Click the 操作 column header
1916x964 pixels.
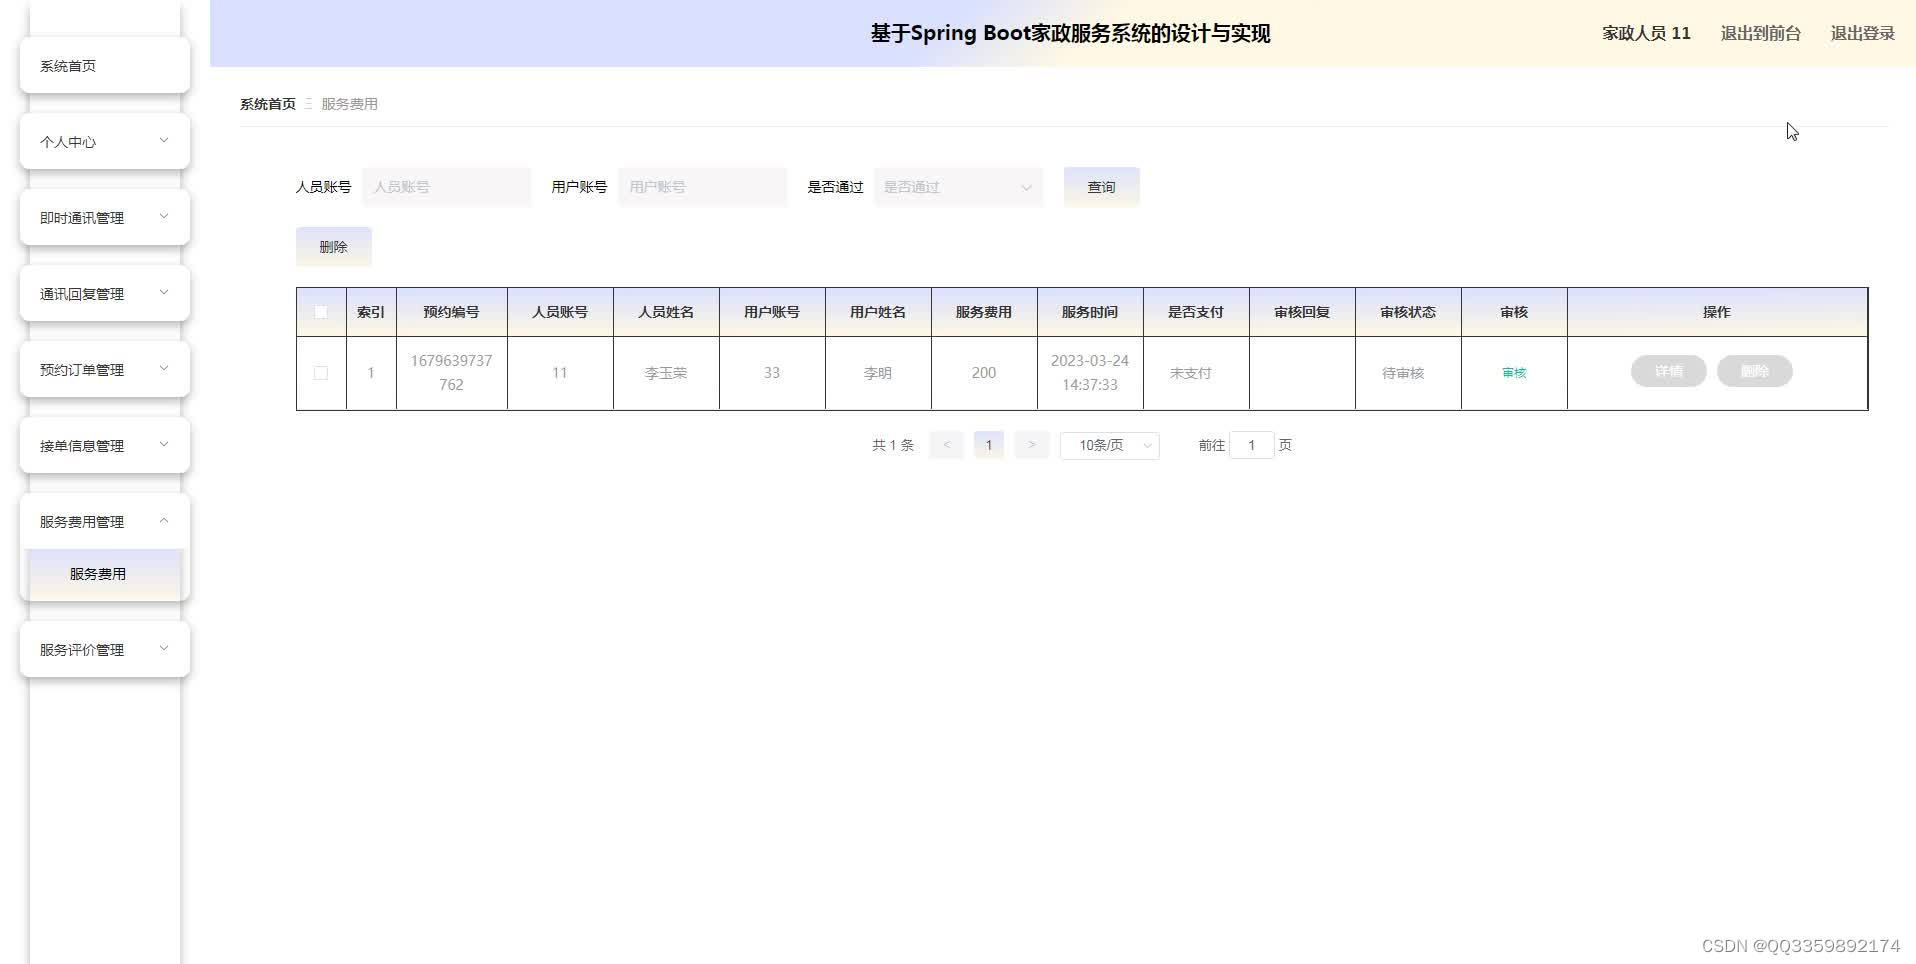(x=1717, y=312)
